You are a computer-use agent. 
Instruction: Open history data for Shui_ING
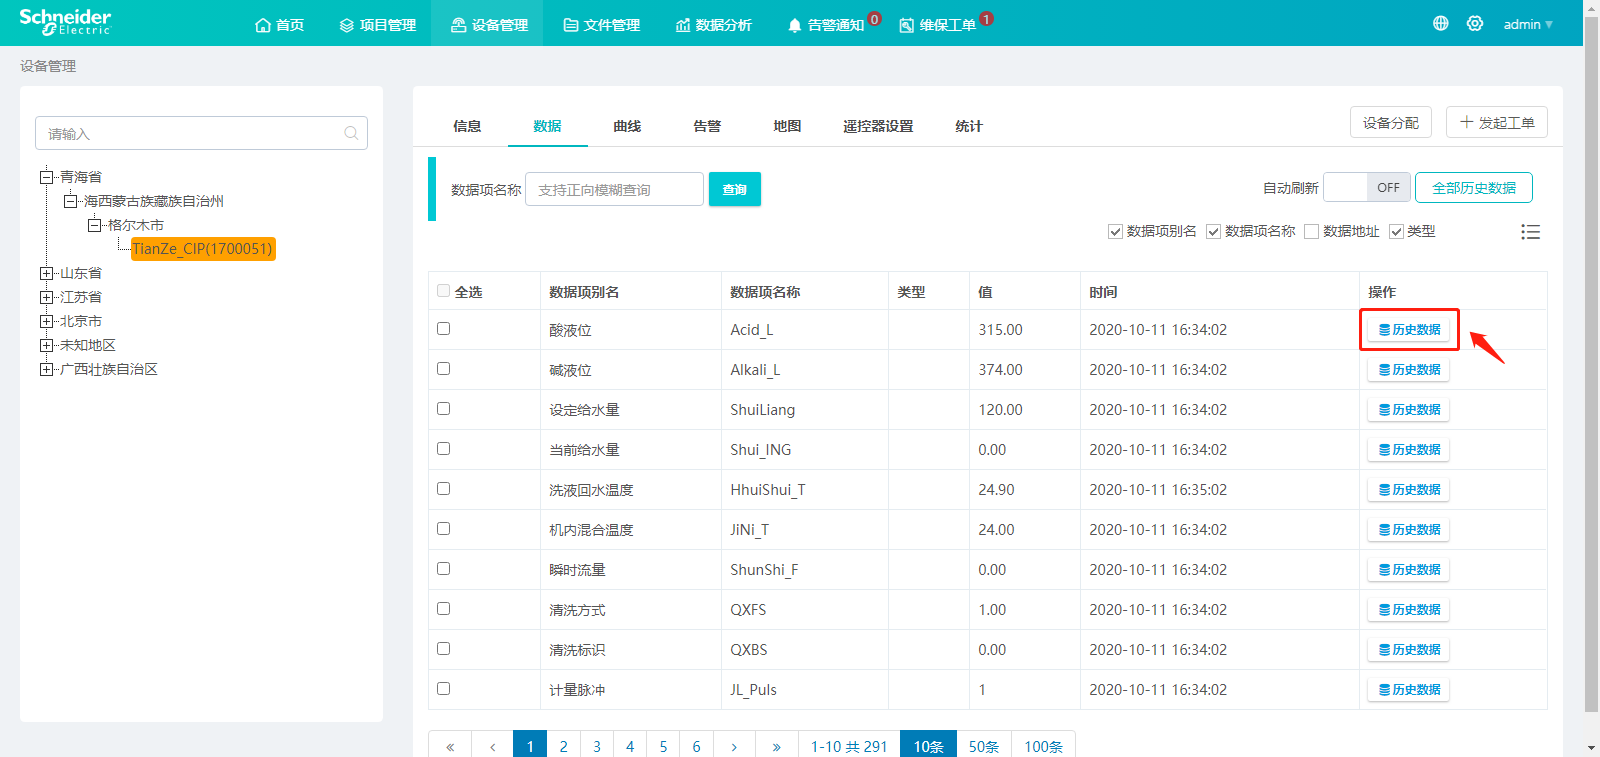tap(1409, 450)
